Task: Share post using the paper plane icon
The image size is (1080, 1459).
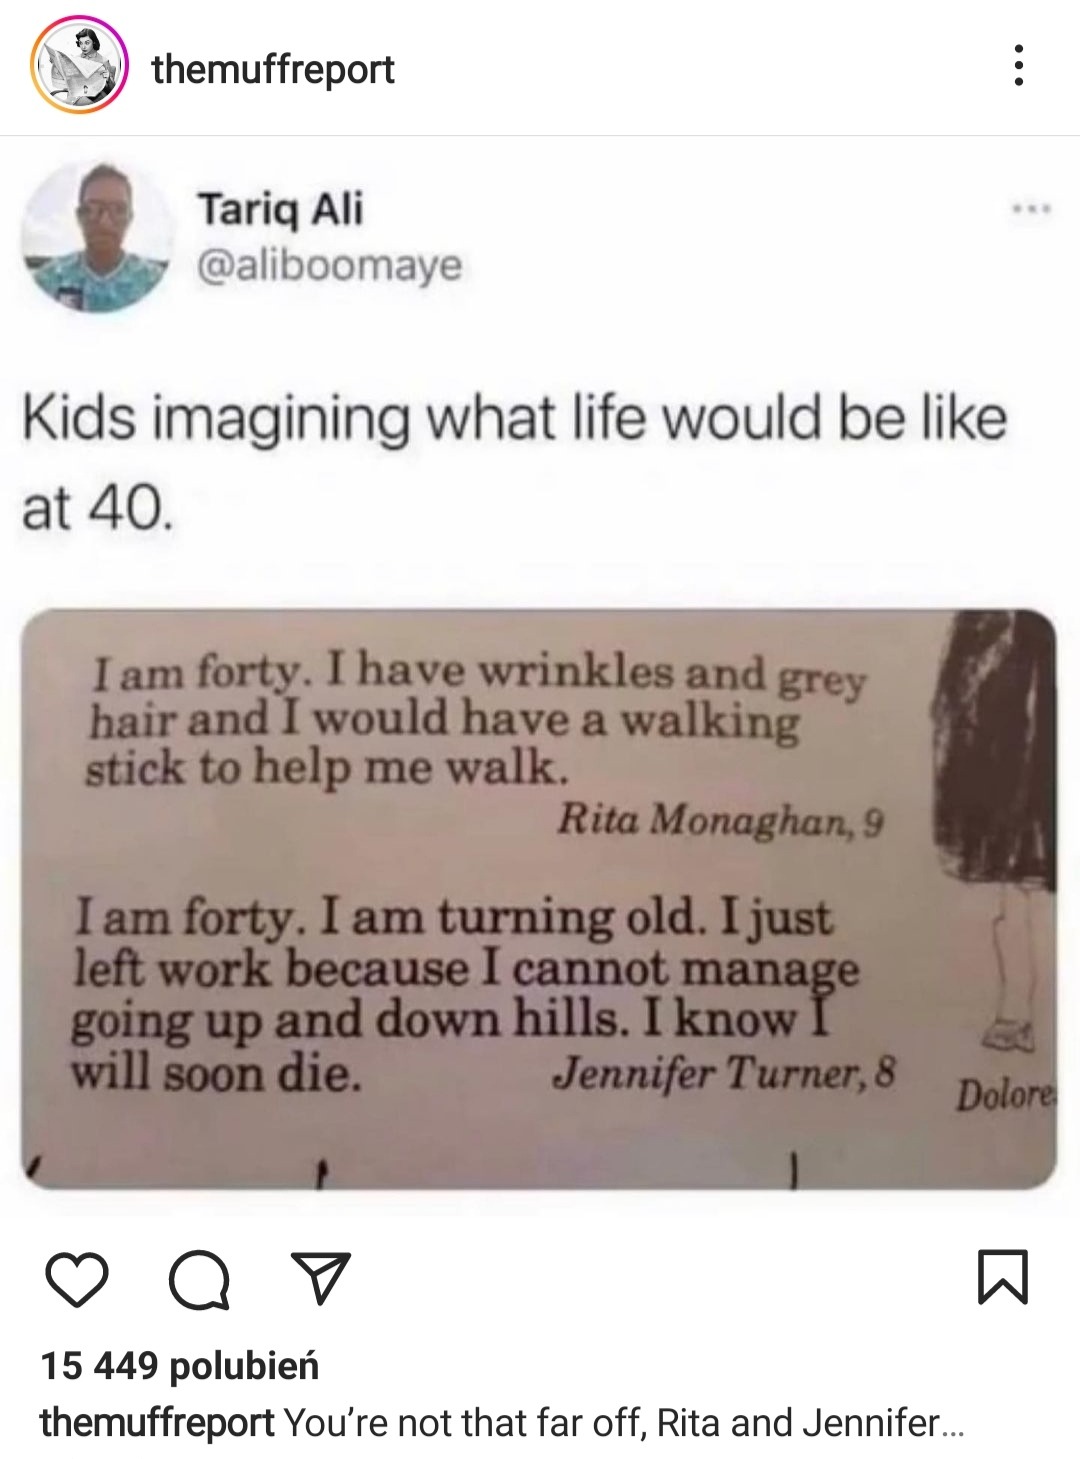Action: click(x=320, y=1279)
